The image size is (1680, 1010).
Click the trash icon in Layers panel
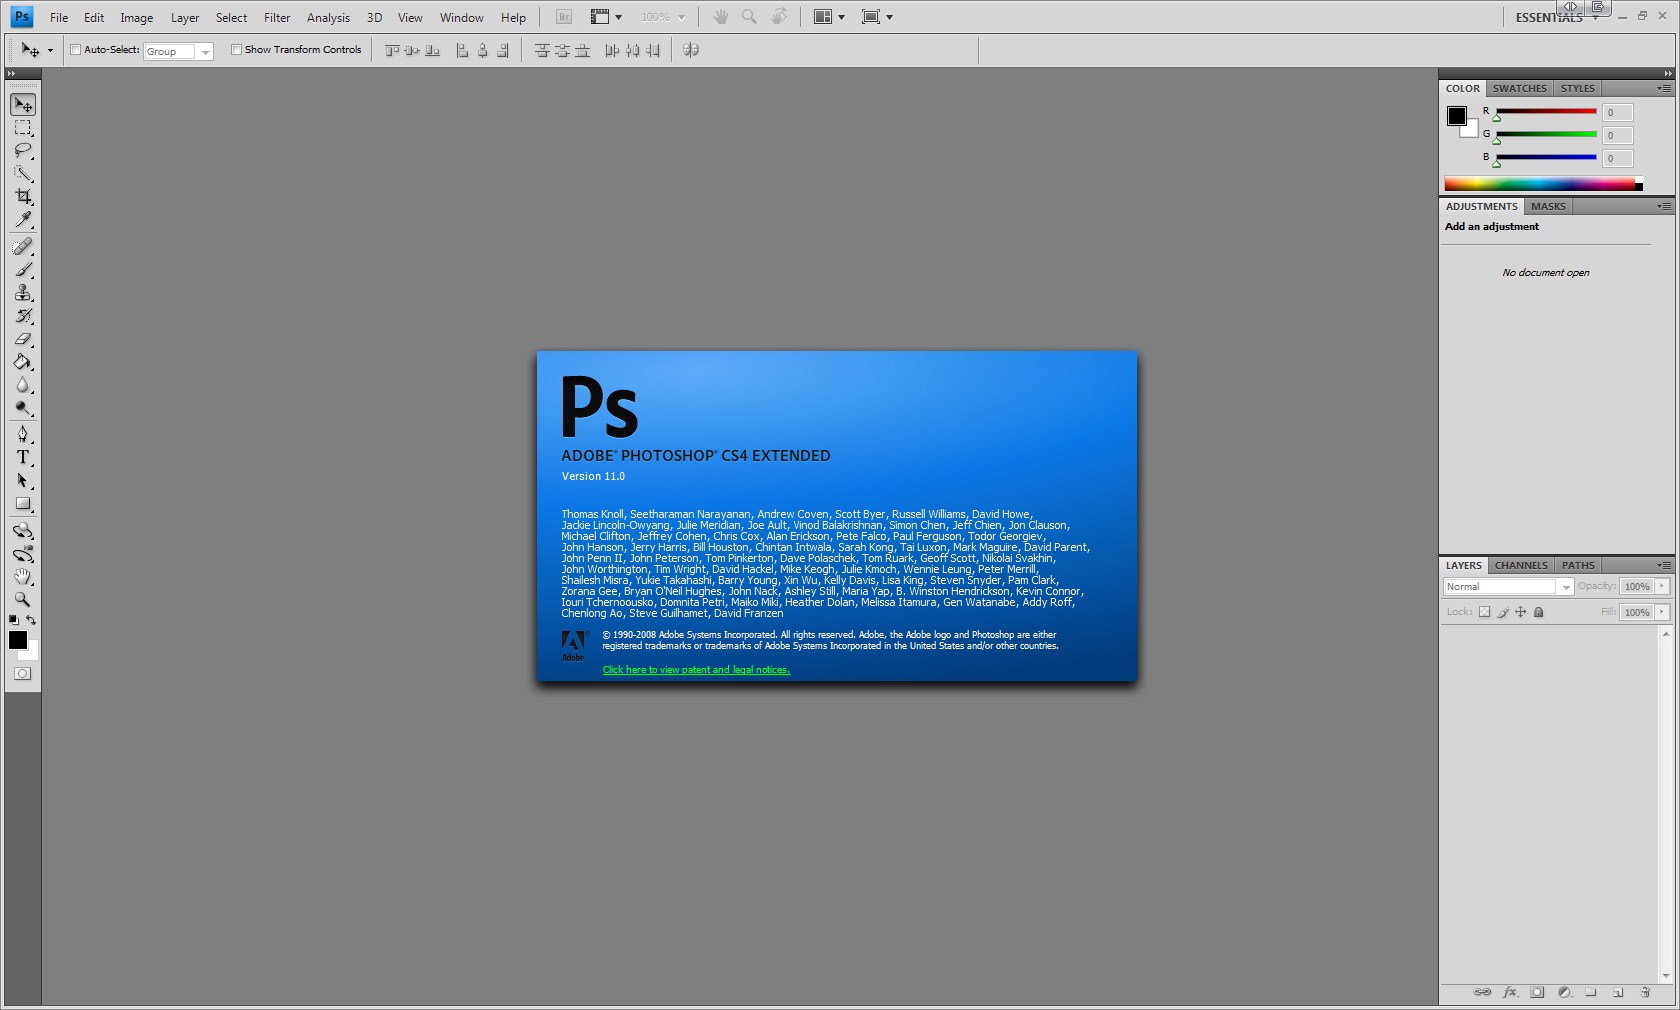point(1645,992)
